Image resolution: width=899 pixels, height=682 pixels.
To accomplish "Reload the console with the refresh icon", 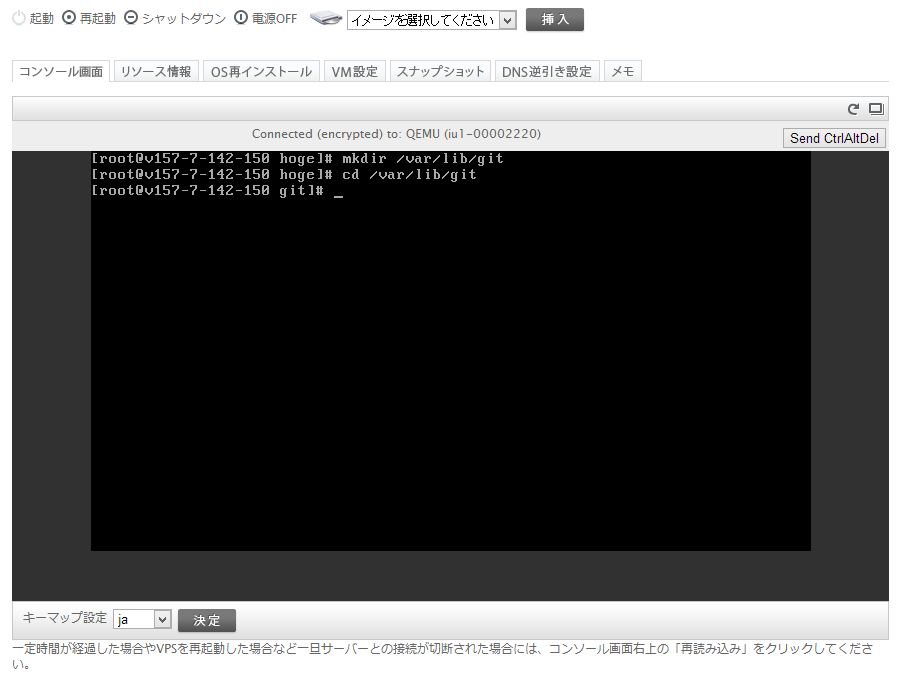I will point(853,109).
